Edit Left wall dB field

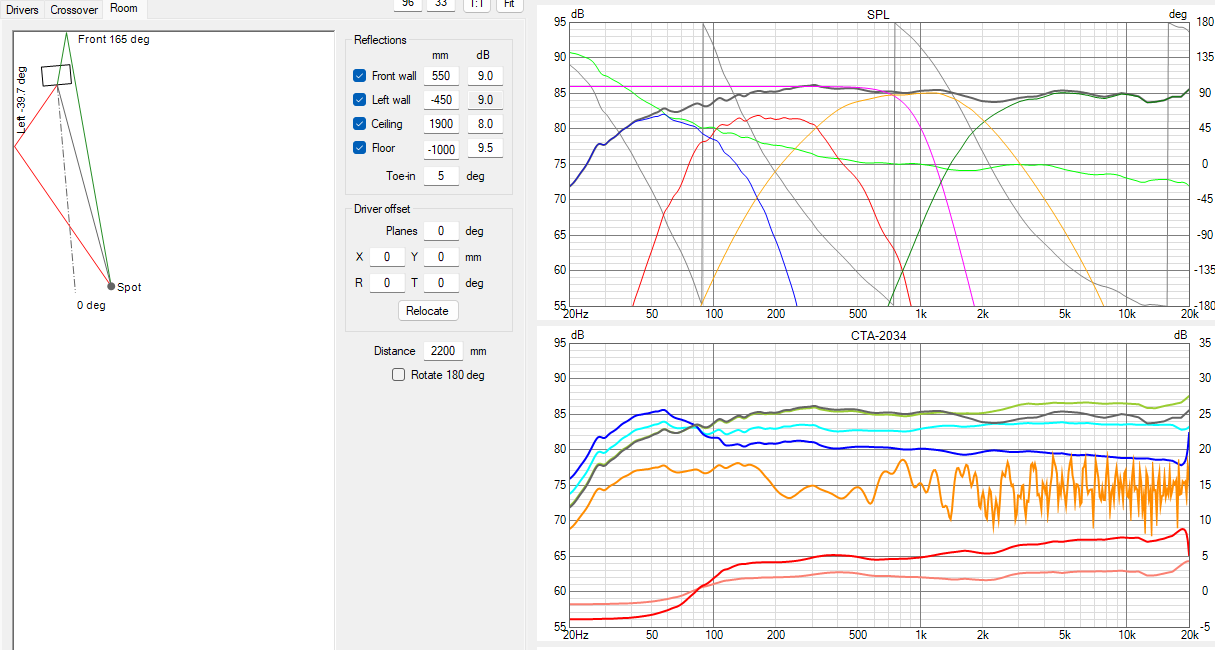tap(485, 100)
